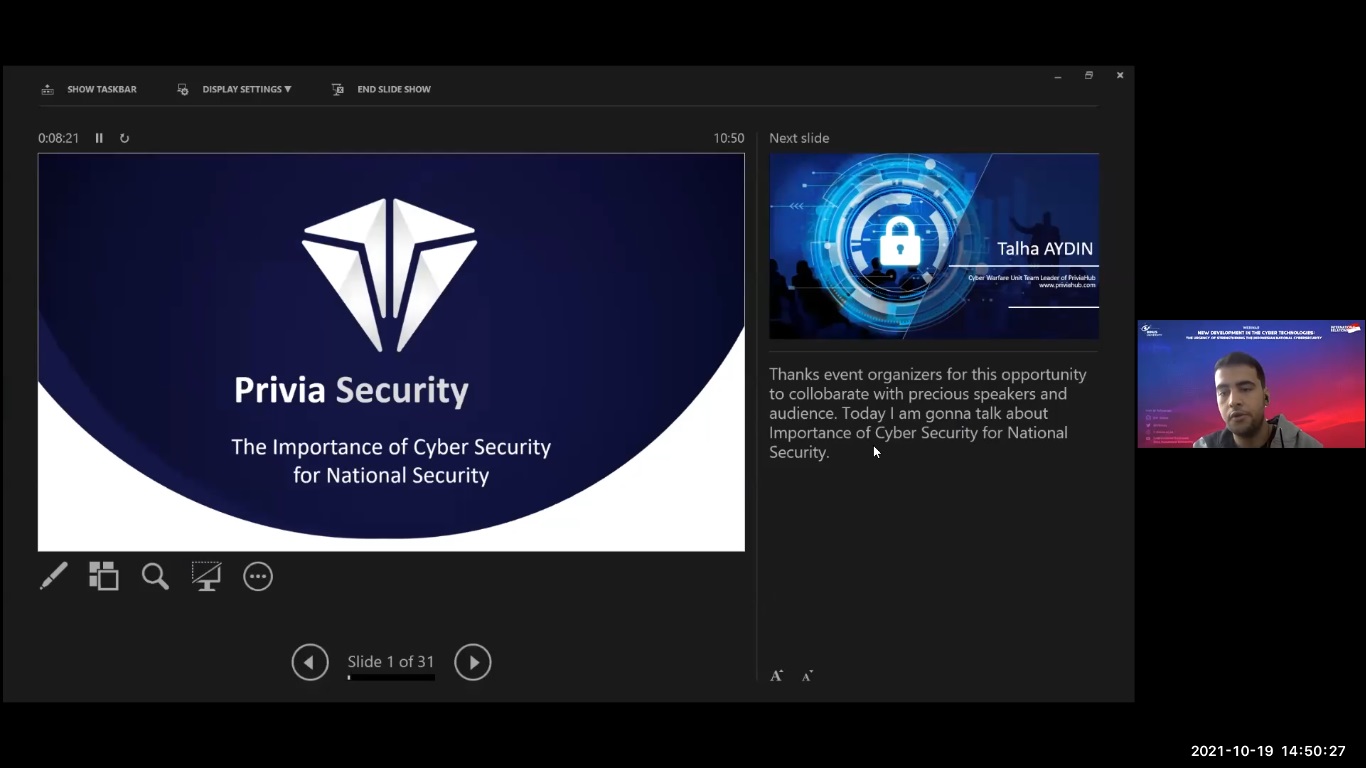Viewport: 1366px width, 768px height.
Task: Pause the presentation timer
Action: click(99, 138)
